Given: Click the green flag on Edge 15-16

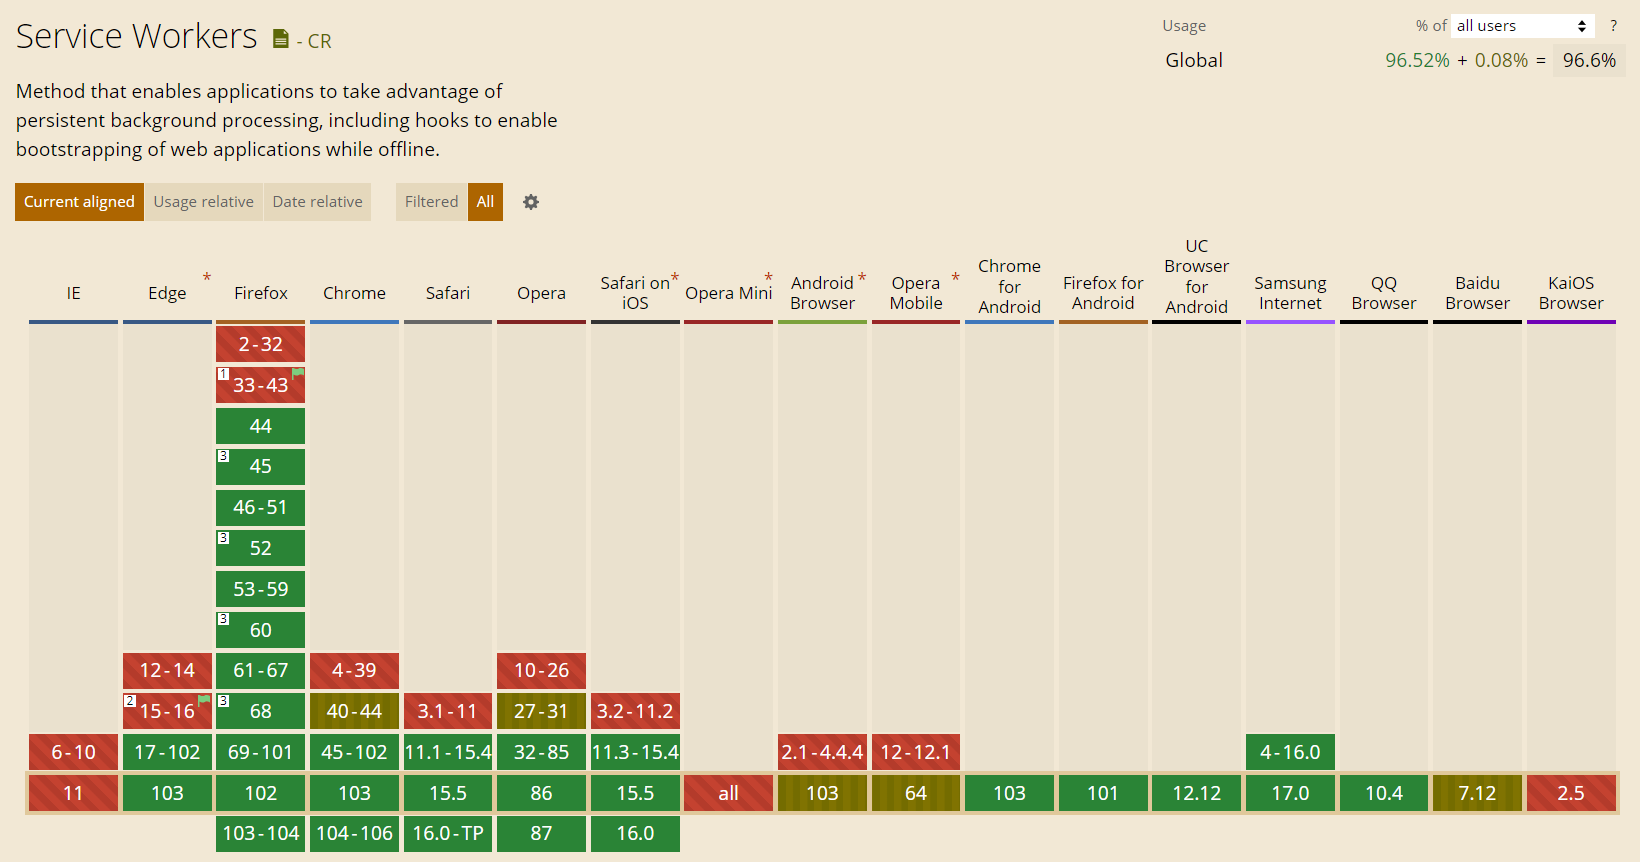Looking at the screenshot, I should point(204,700).
